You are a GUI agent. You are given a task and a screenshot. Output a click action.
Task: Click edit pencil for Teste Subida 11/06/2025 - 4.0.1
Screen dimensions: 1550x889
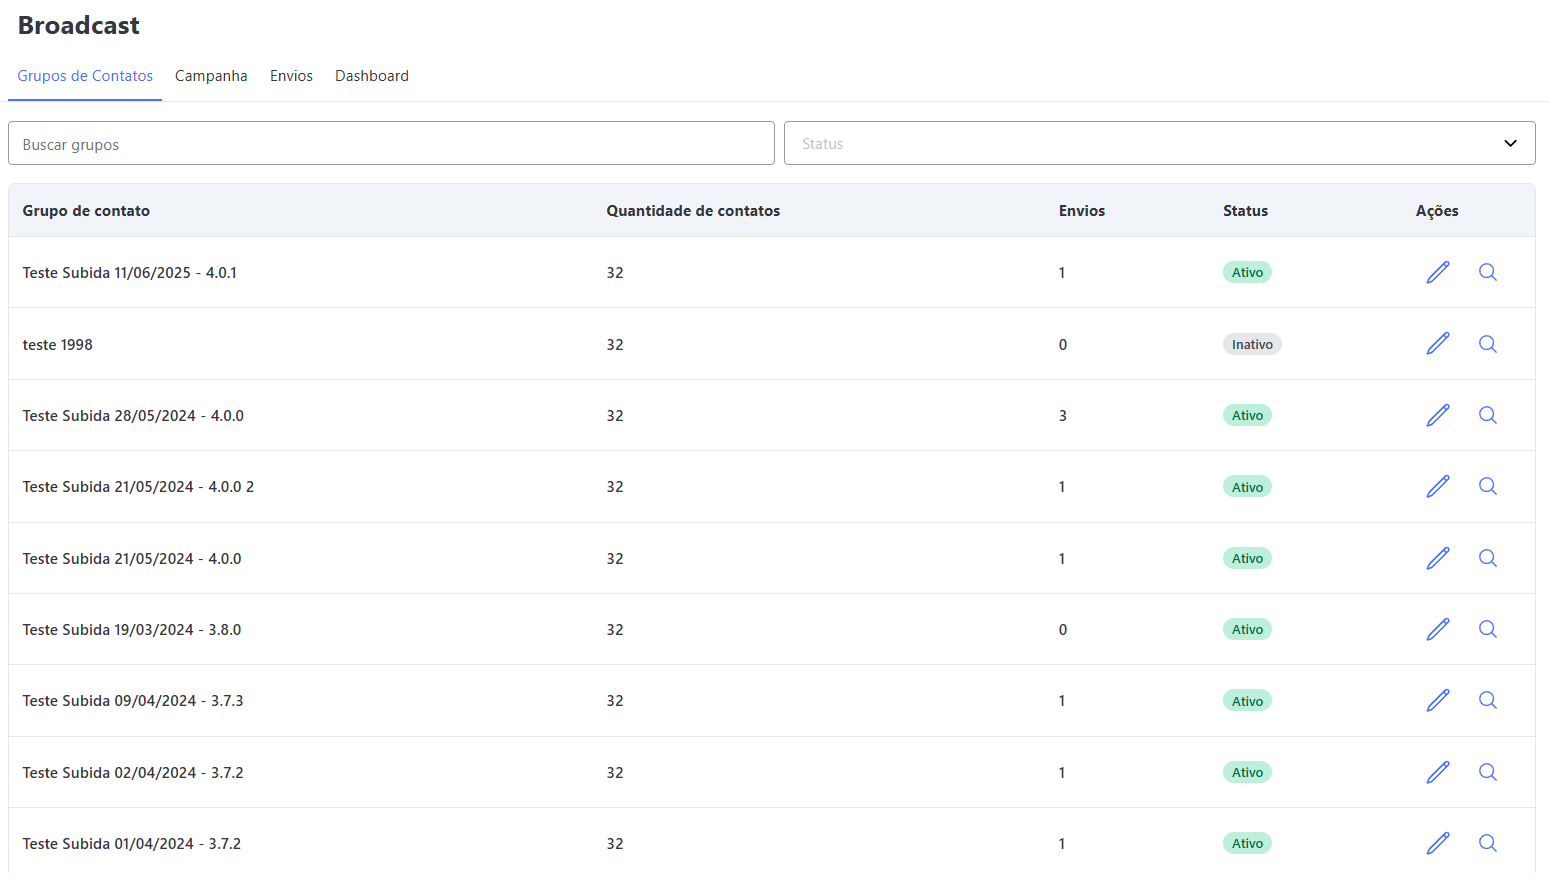[x=1437, y=272]
